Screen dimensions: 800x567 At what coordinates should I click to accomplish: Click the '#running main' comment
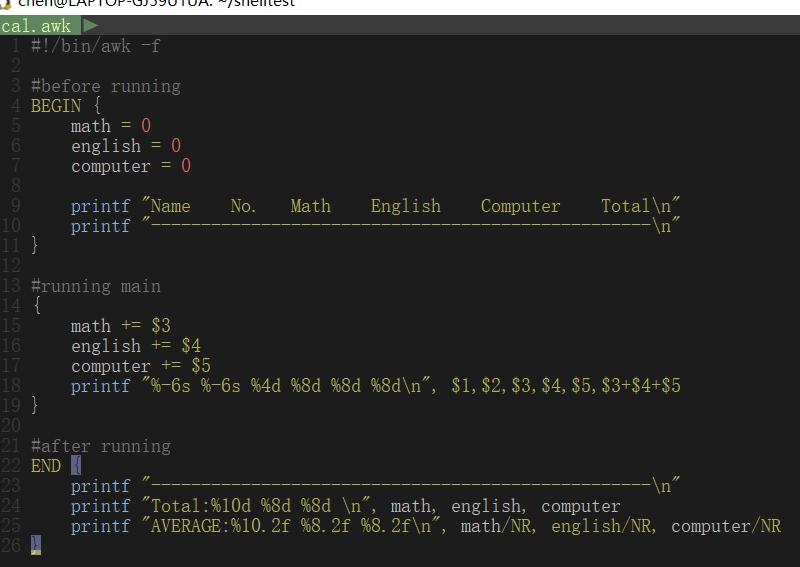(95, 286)
